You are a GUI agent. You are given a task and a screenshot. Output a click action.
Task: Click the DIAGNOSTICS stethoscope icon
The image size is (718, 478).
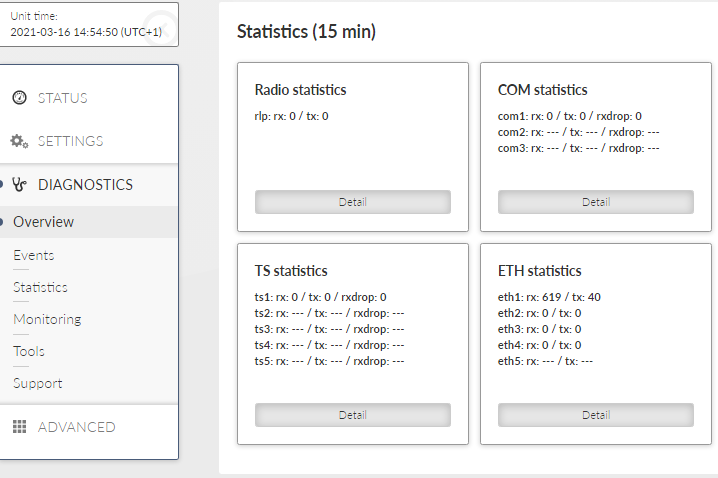point(19,185)
